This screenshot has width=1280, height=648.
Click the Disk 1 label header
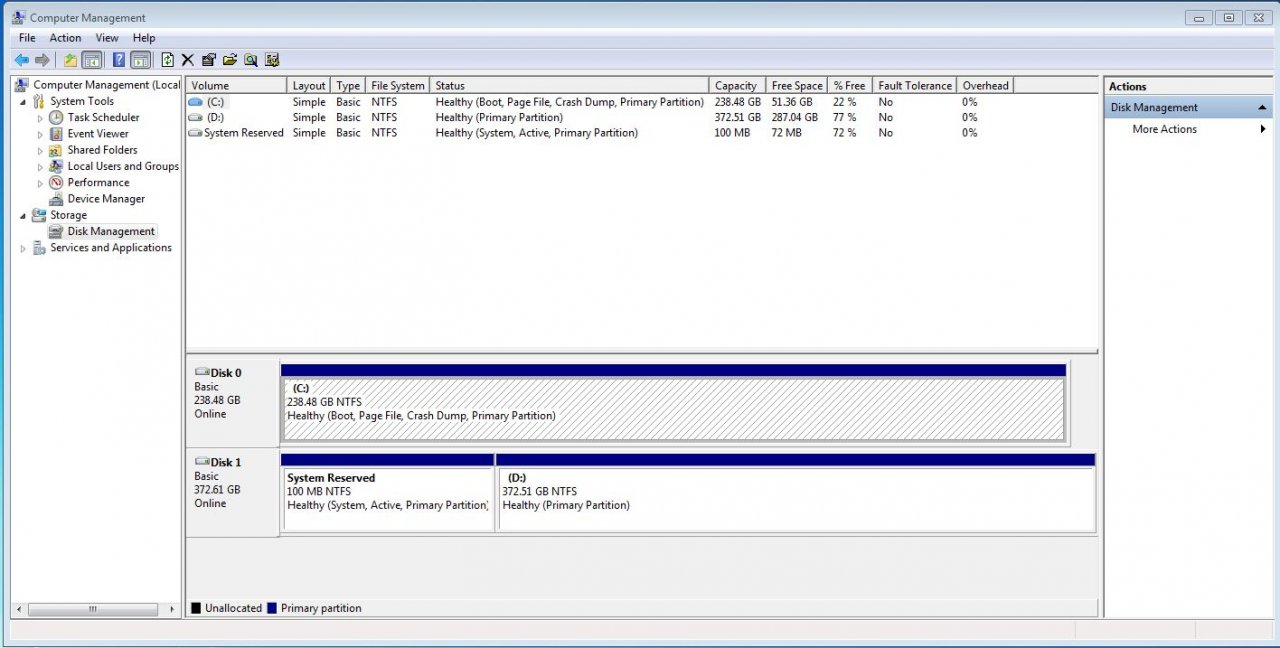click(x=226, y=463)
